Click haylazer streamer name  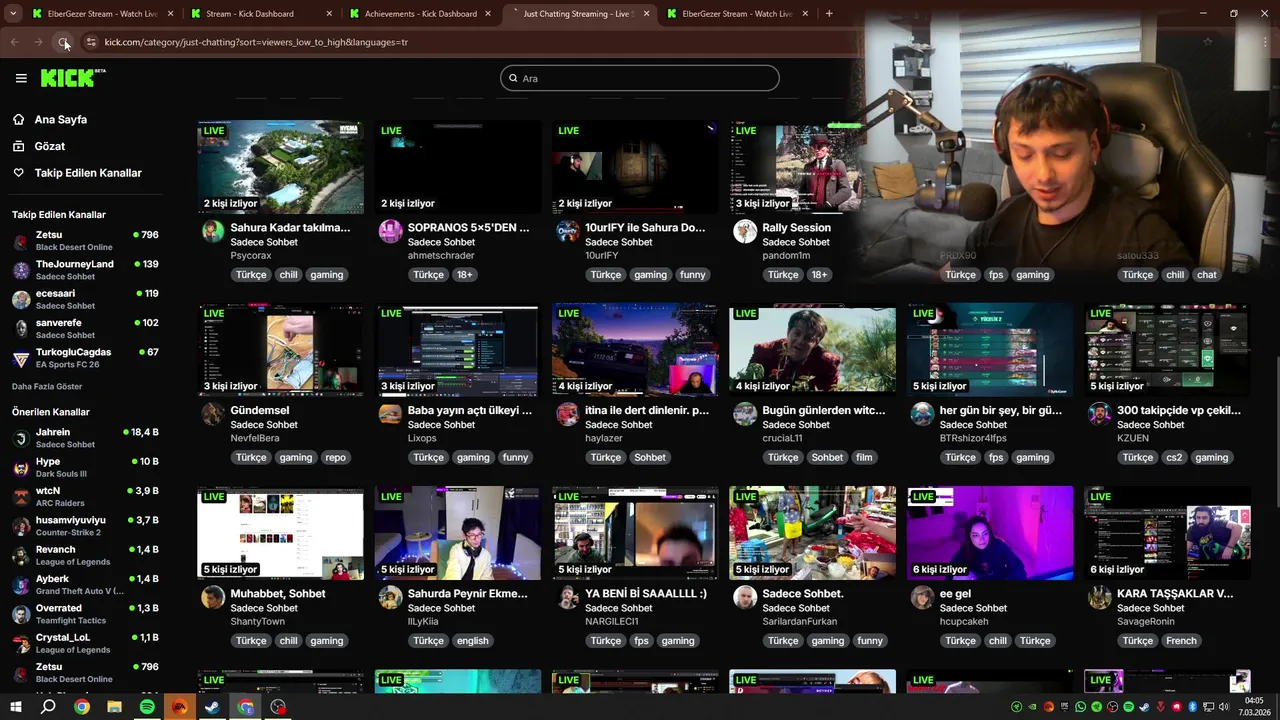(x=604, y=438)
